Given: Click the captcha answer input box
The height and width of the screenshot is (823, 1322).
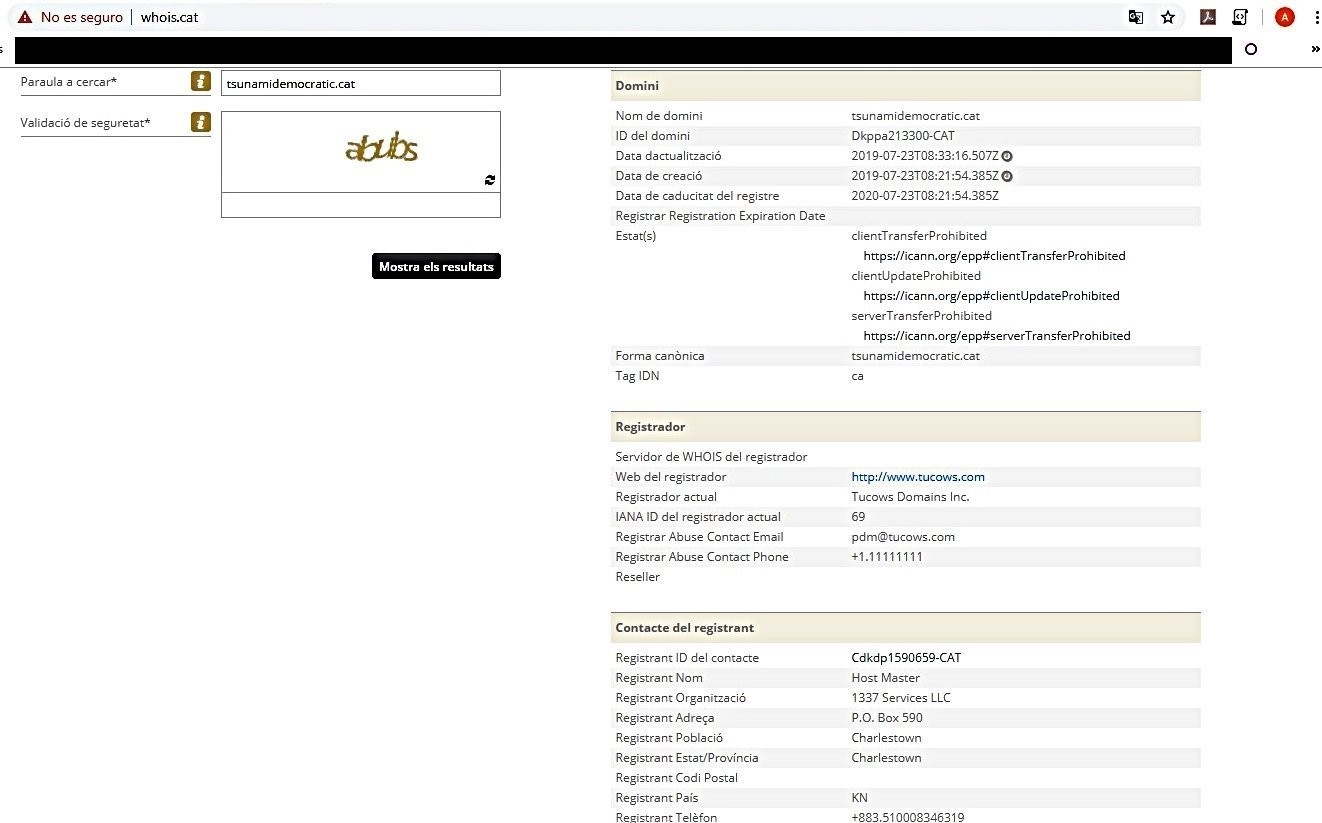Looking at the screenshot, I should click(x=361, y=205).
